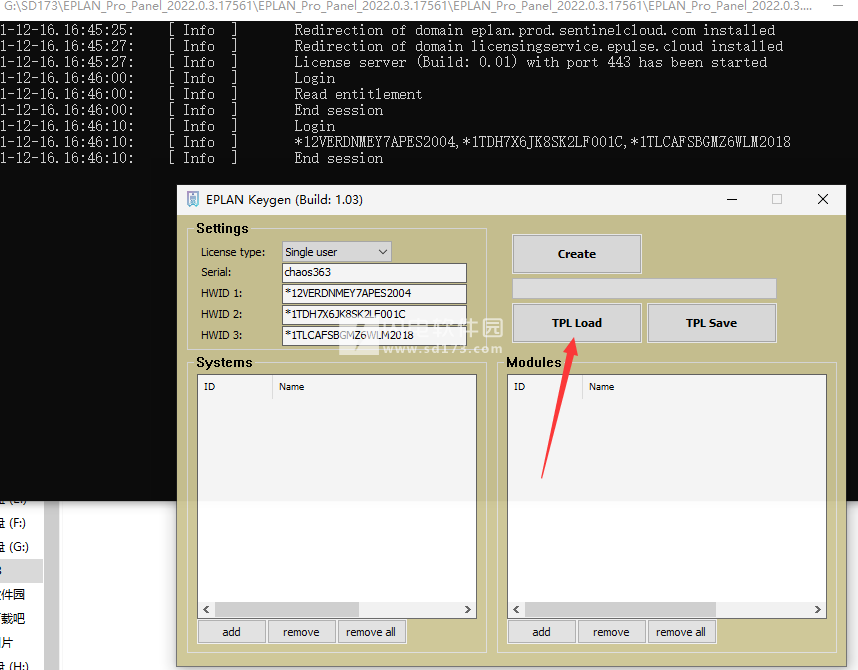Screen dimensions: 858x670
Task: Click the ID column header in Systems
Action: point(235,386)
